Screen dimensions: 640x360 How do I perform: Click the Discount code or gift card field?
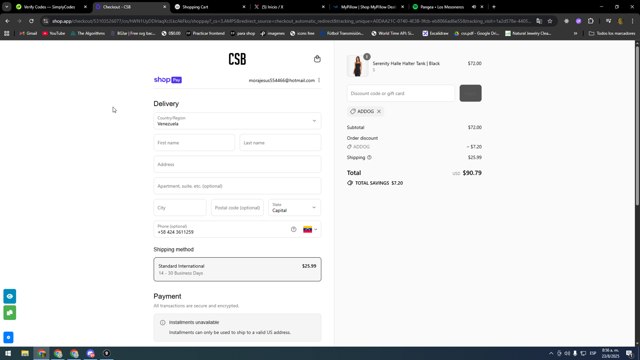pos(400,93)
